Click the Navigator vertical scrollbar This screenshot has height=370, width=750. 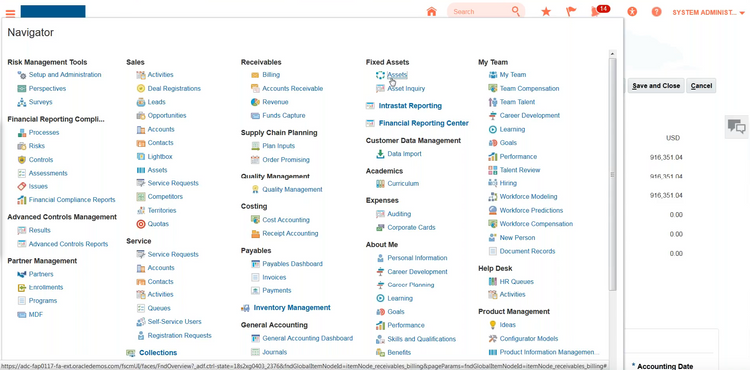(x=613, y=174)
